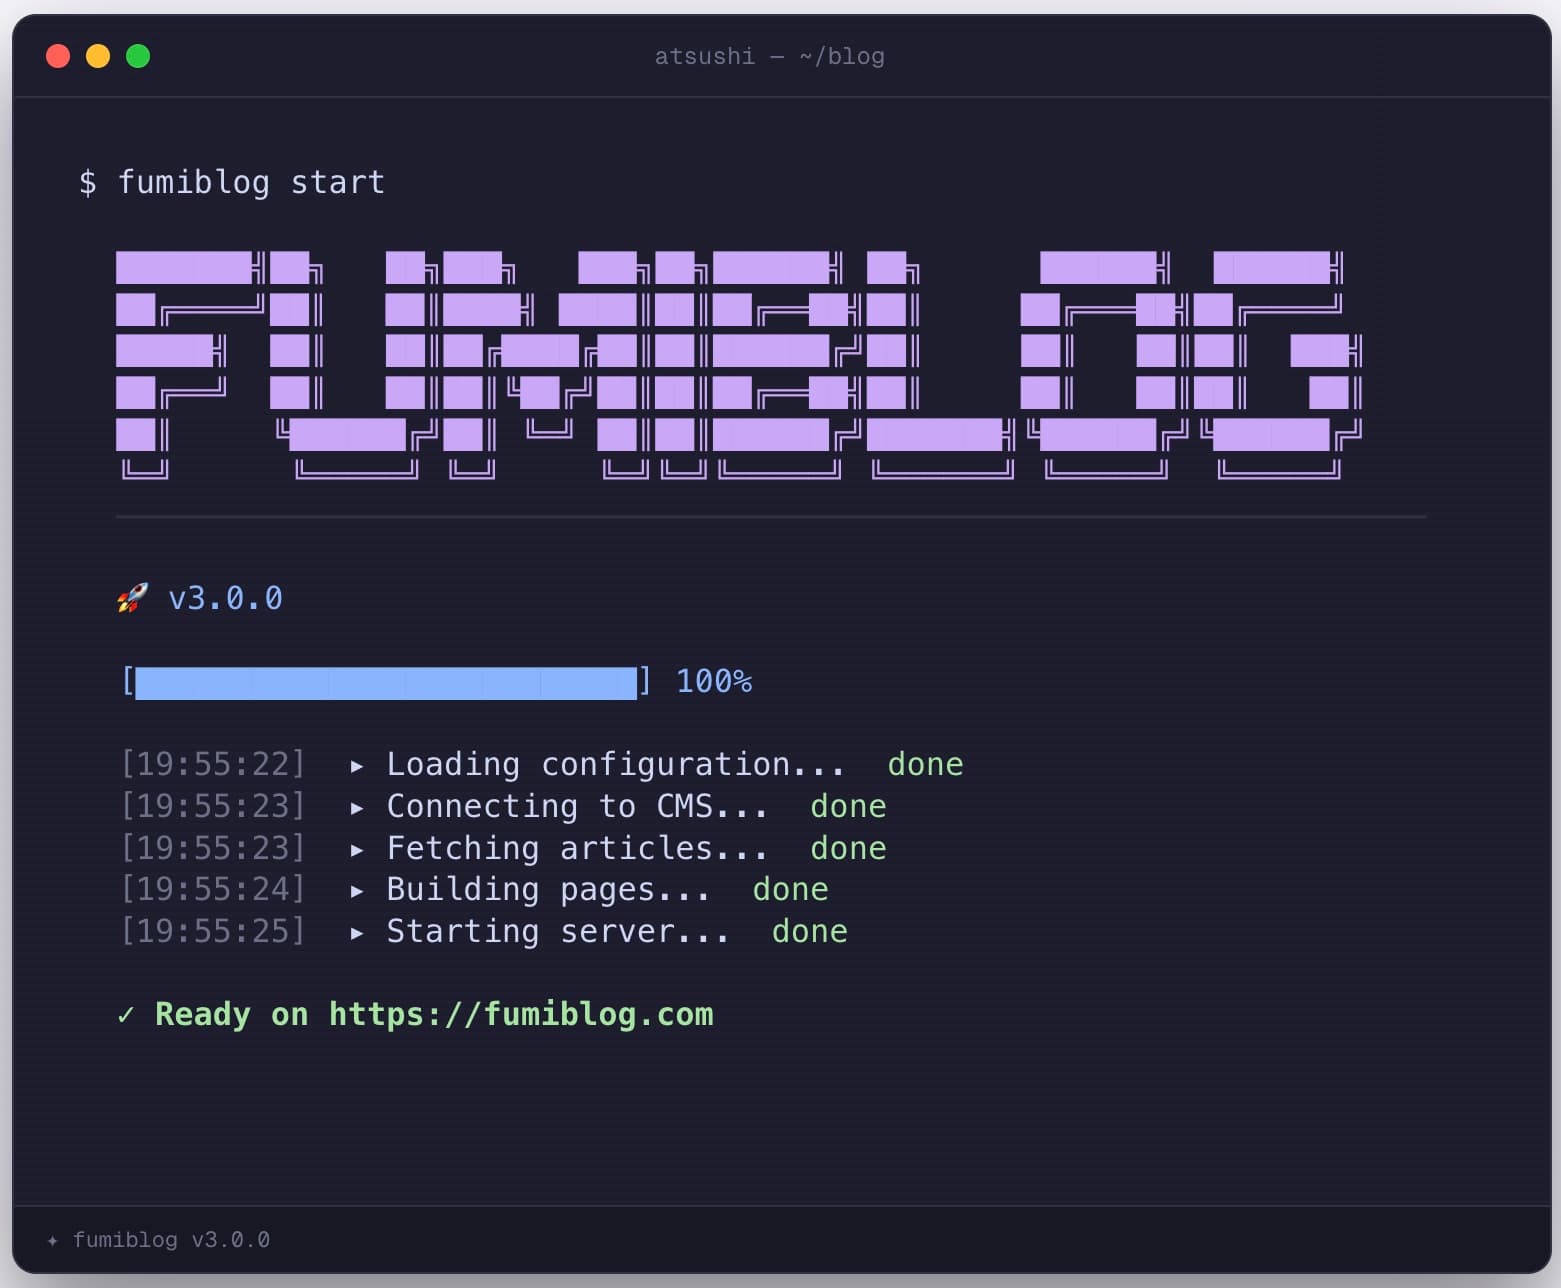This screenshot has height=1288, width=1561.
Task: Click the arrow before Starting server
Action: coord(357,931)
